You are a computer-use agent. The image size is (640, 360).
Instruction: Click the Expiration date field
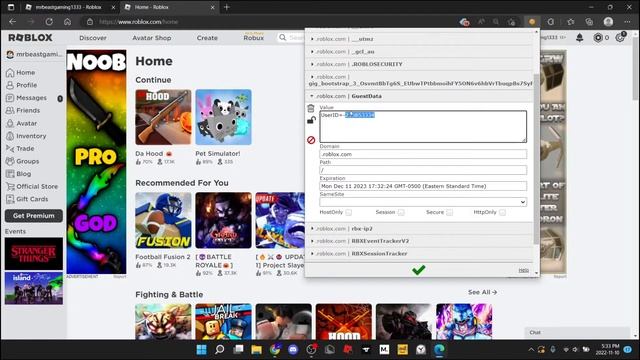423,186
